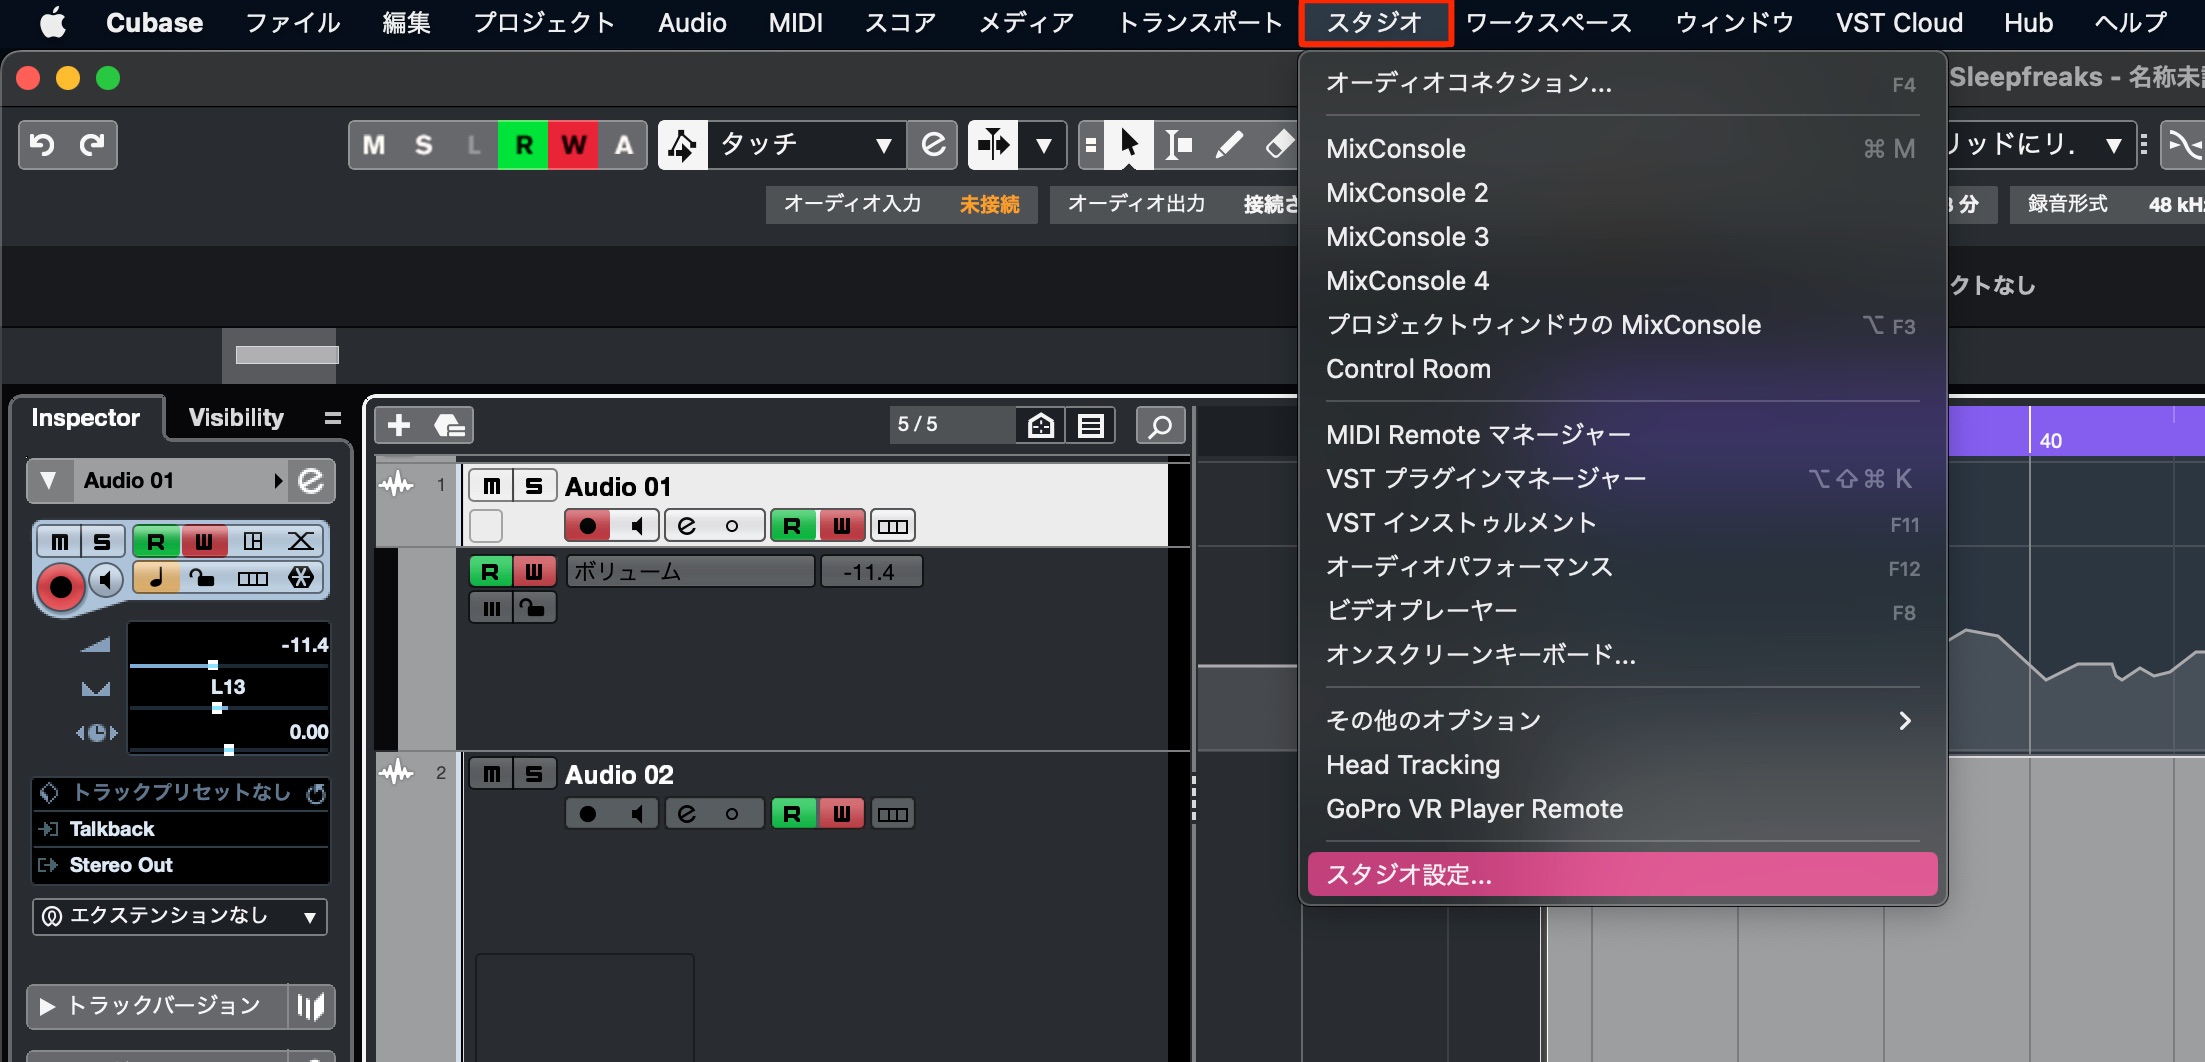2205x1062 pixels.
Task: Click the track list filter icon beside 5 / 5
Action: click(x=1091, y=426)
